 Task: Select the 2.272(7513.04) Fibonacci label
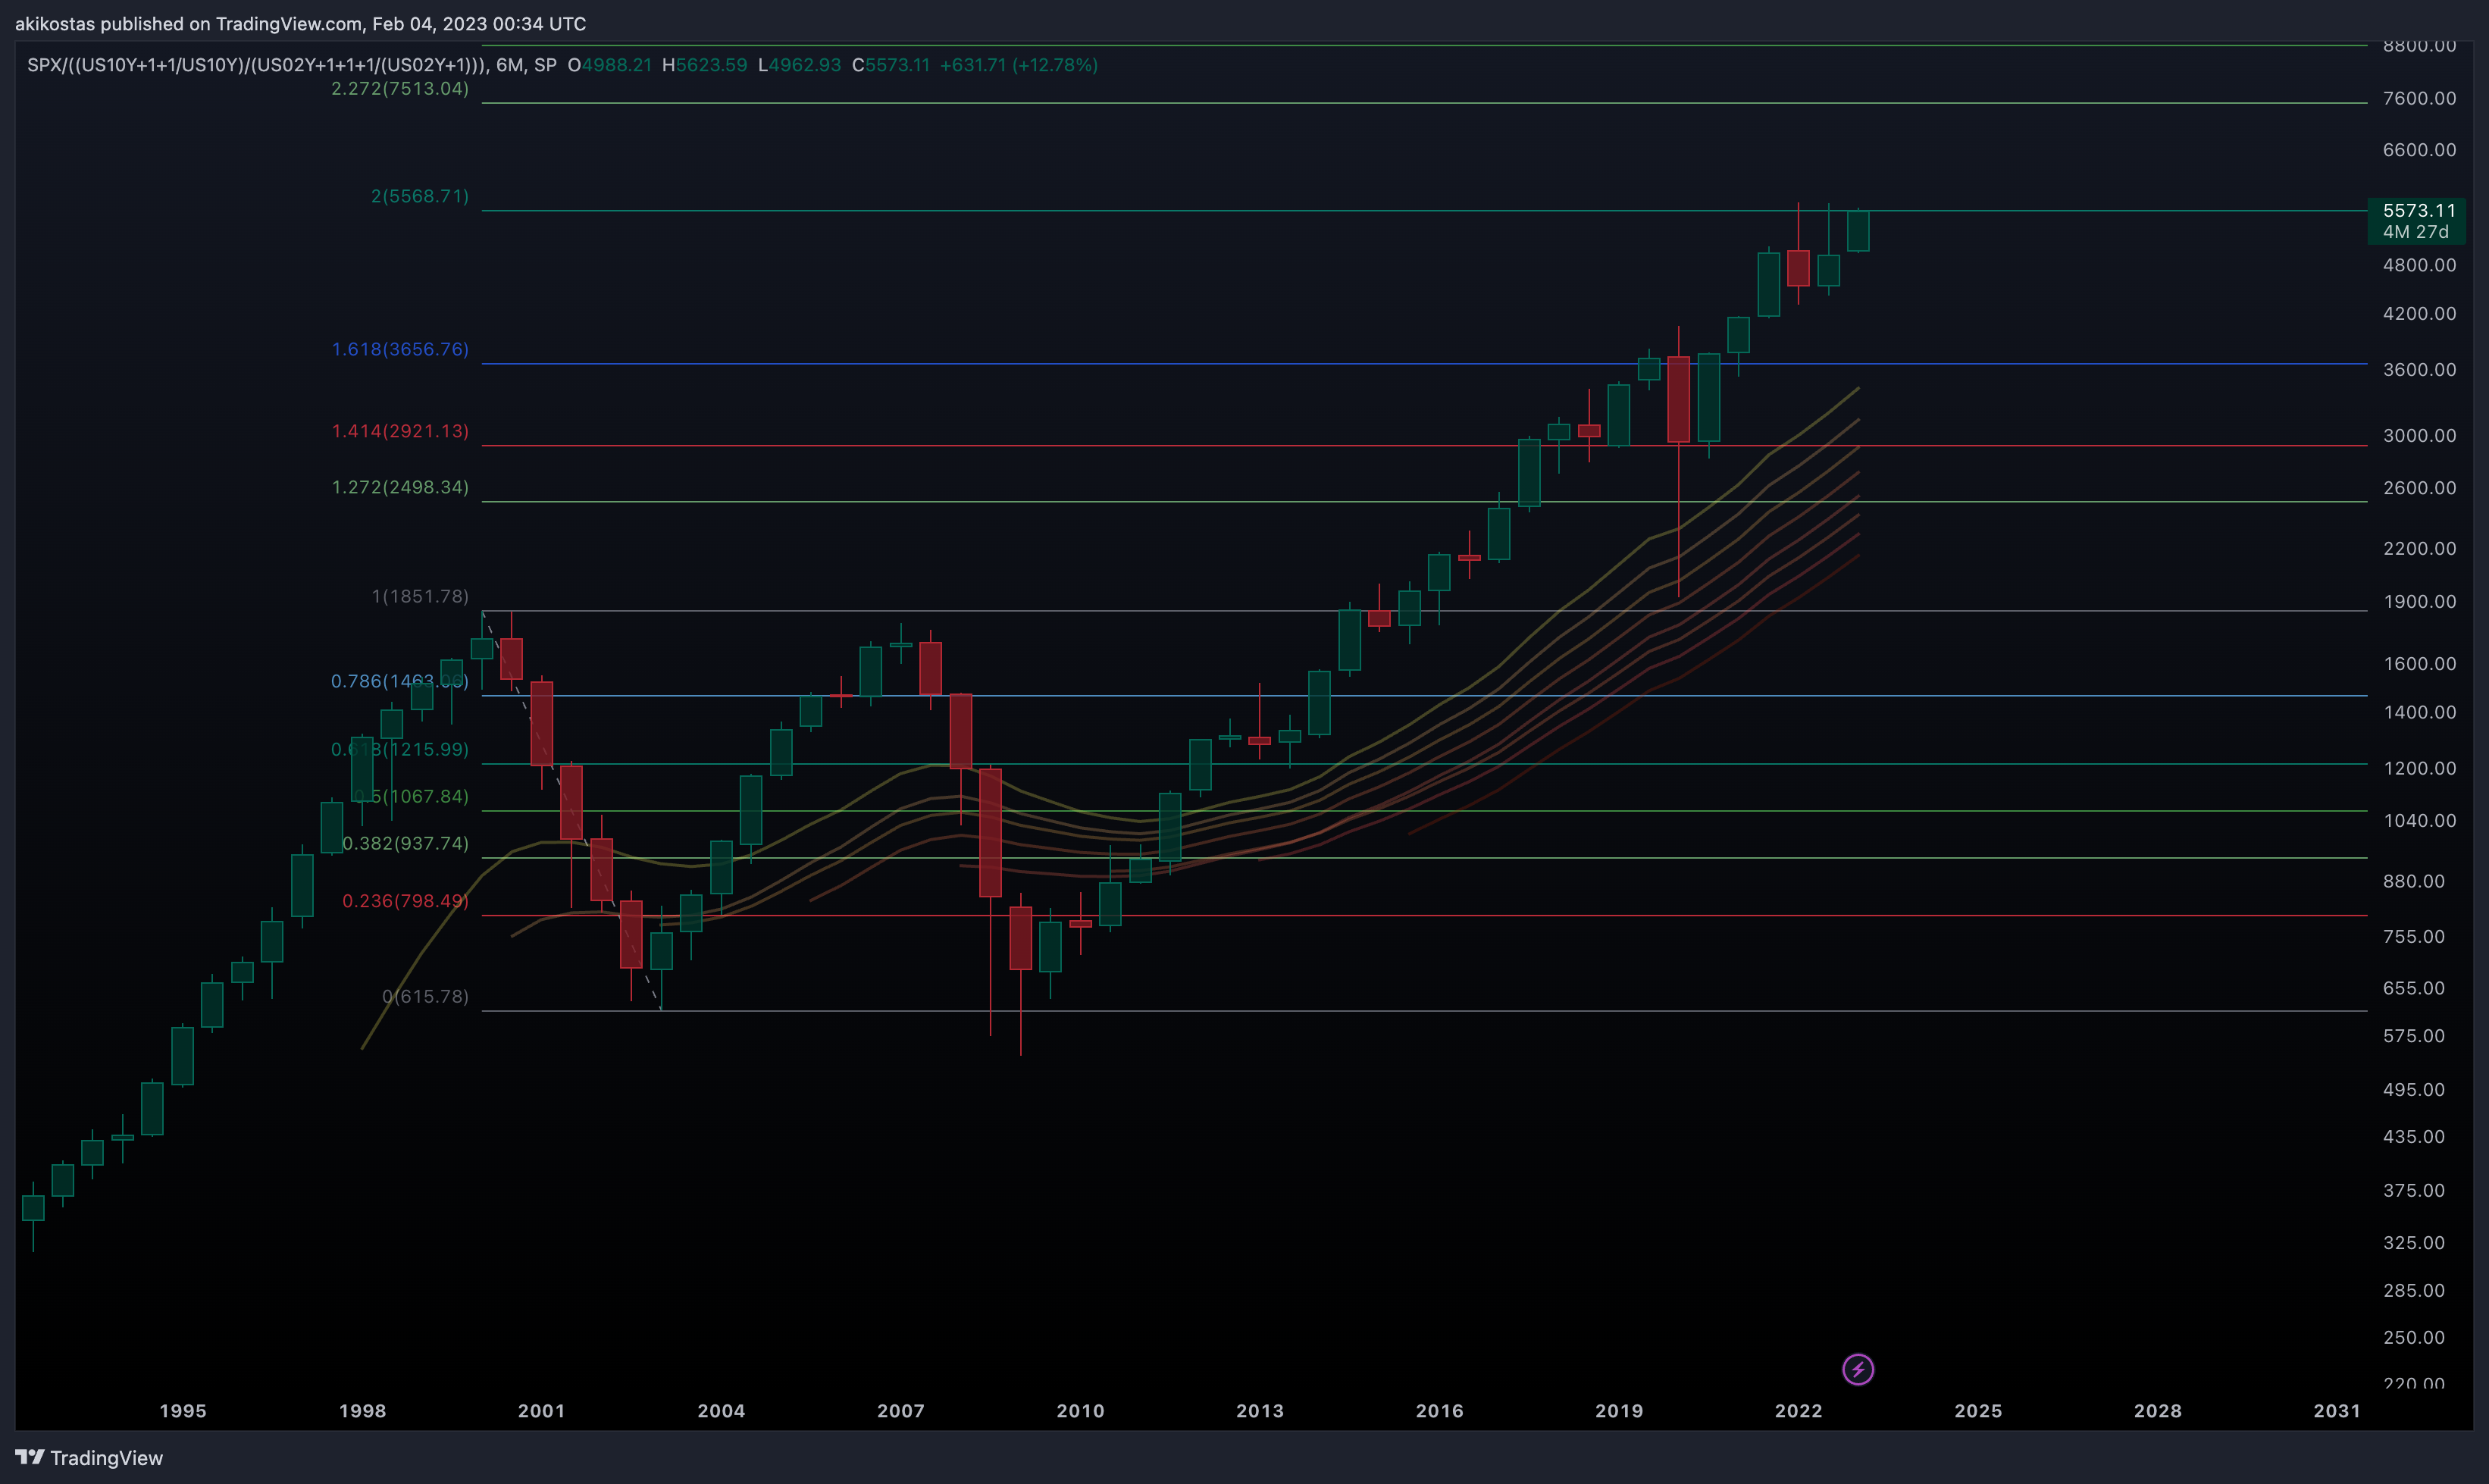[x=400, y=88]
